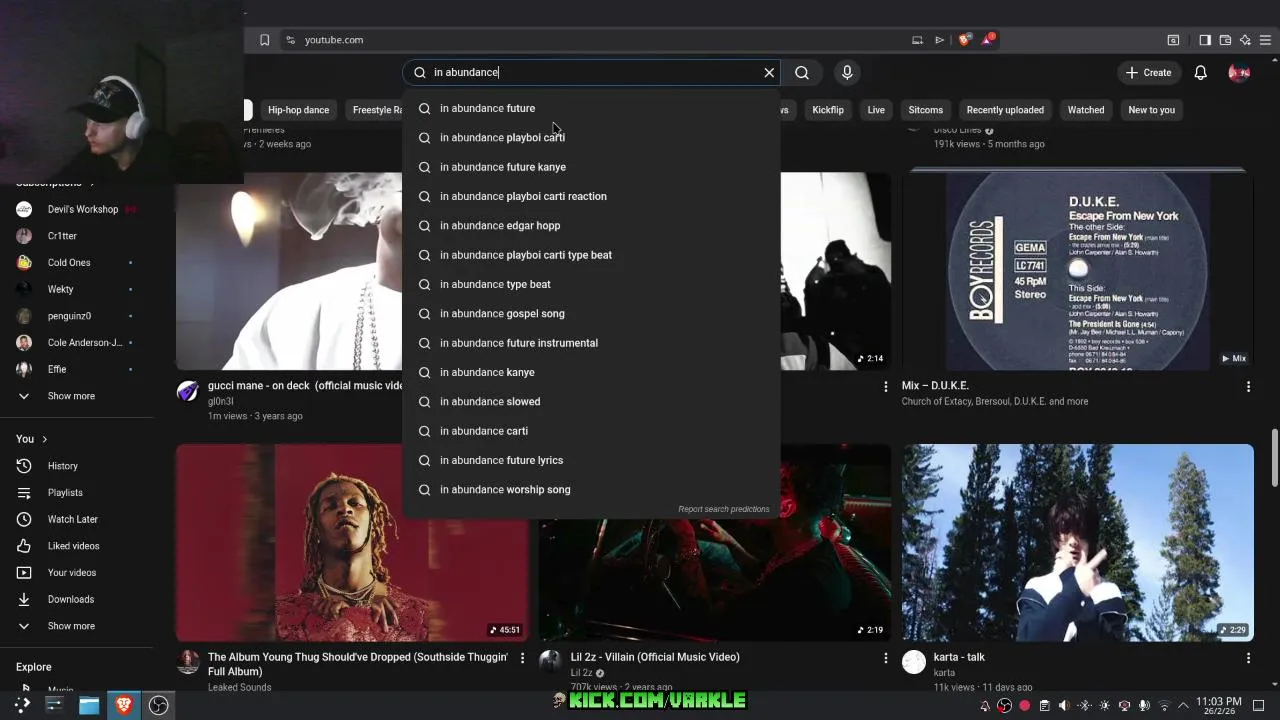This screenshot has width=1280, height=720.
Task: Select 'in abundance future lyrics' suggestion
Action: [591, 460]
